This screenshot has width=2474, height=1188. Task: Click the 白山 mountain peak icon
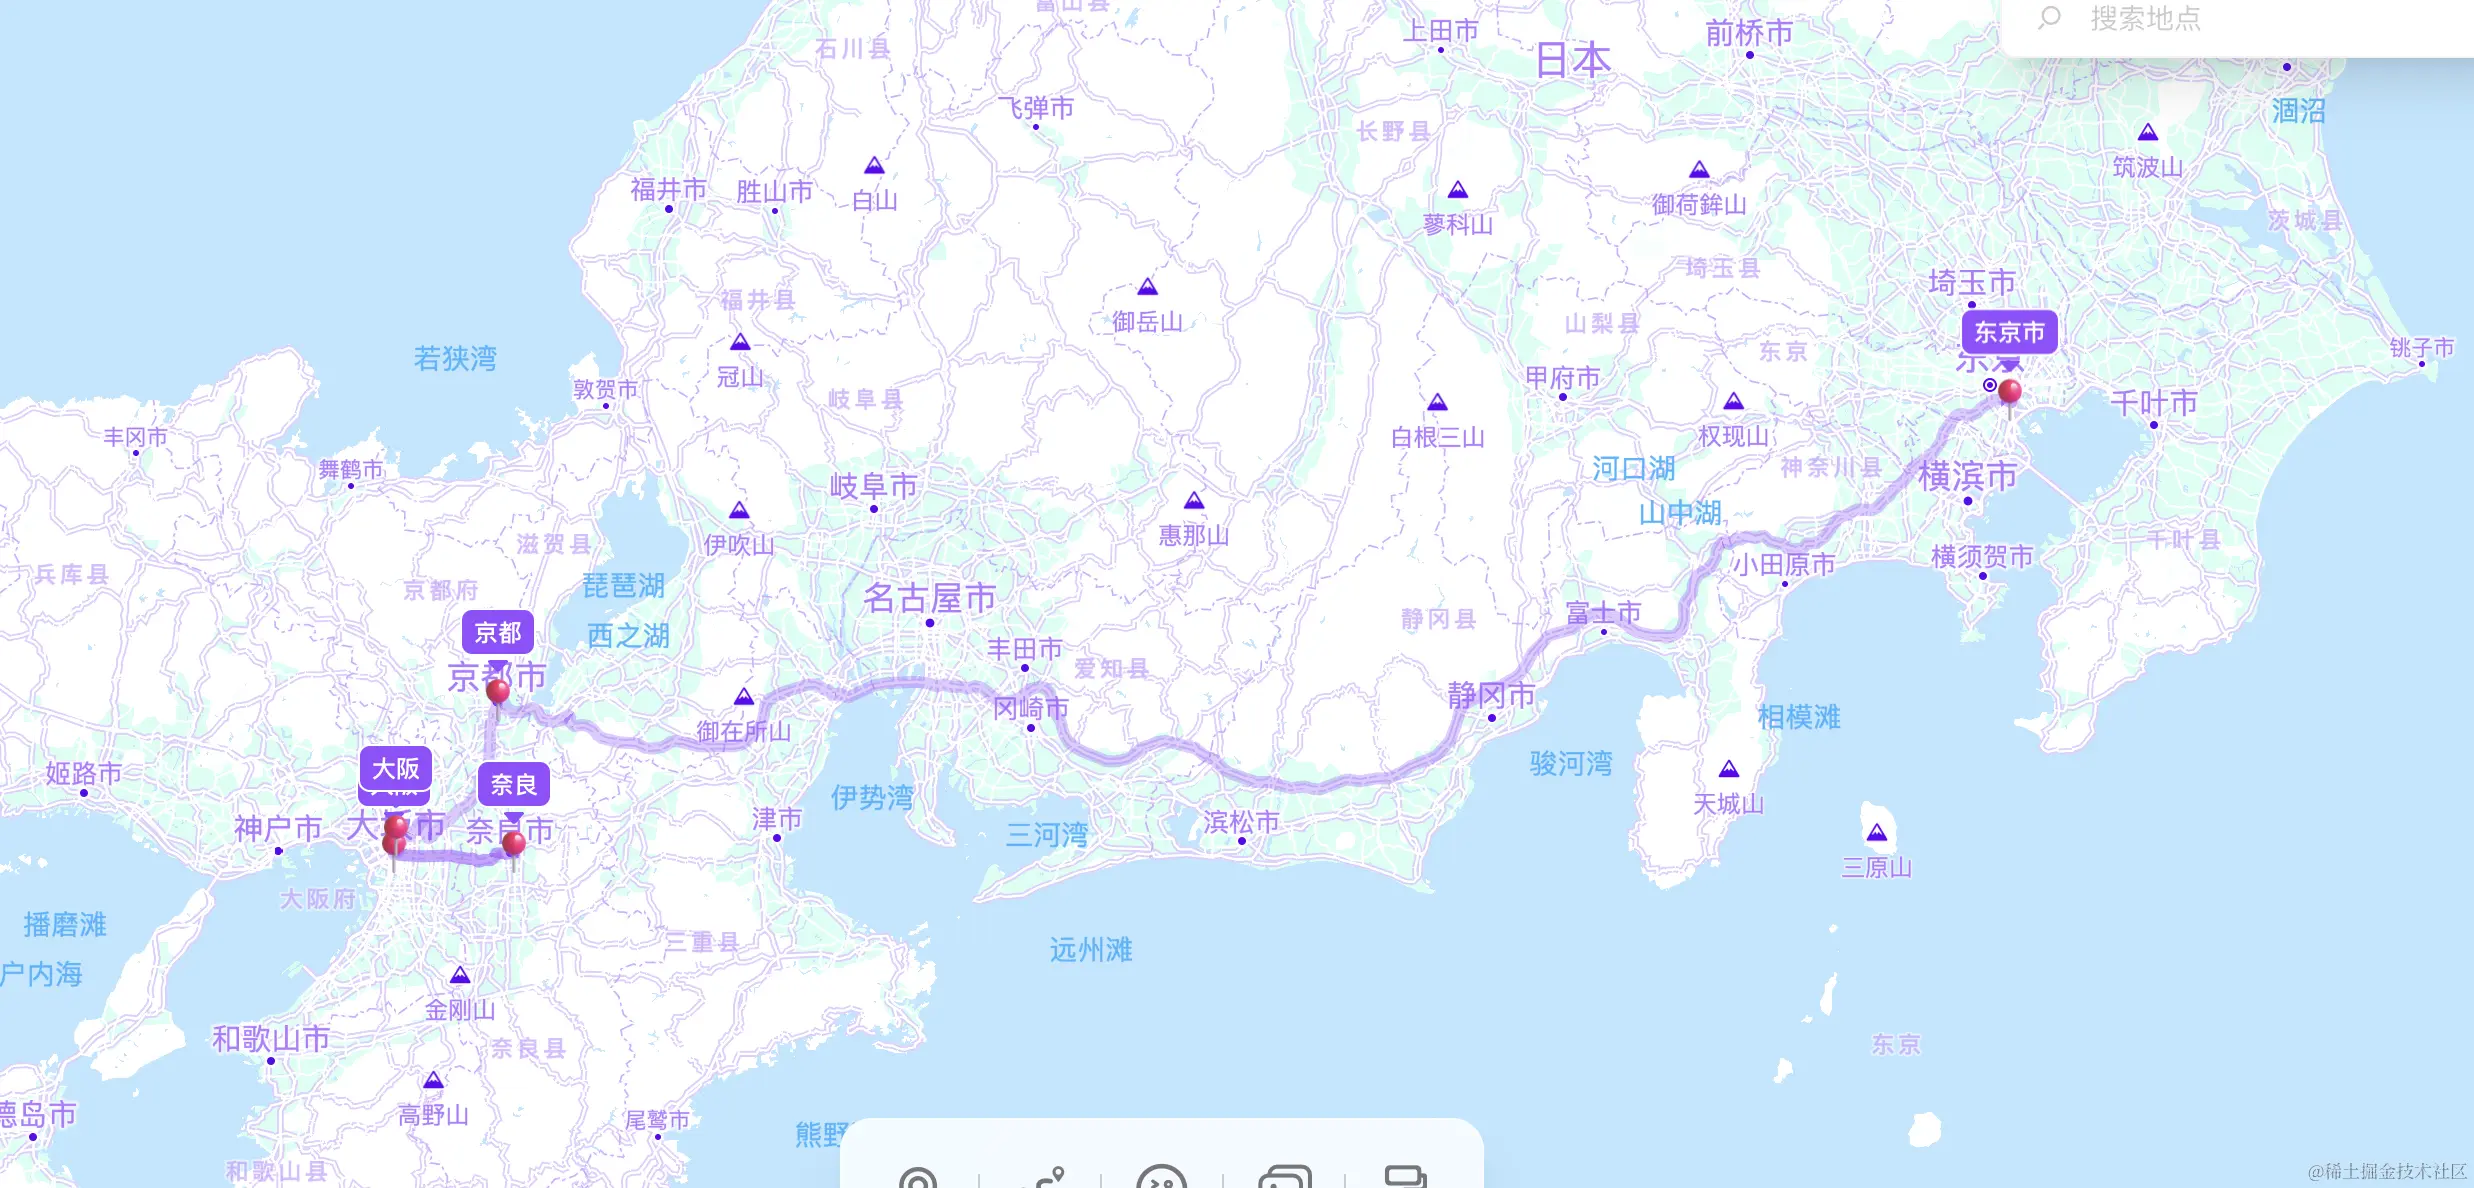pyautogui.click(x=874, y=166)
